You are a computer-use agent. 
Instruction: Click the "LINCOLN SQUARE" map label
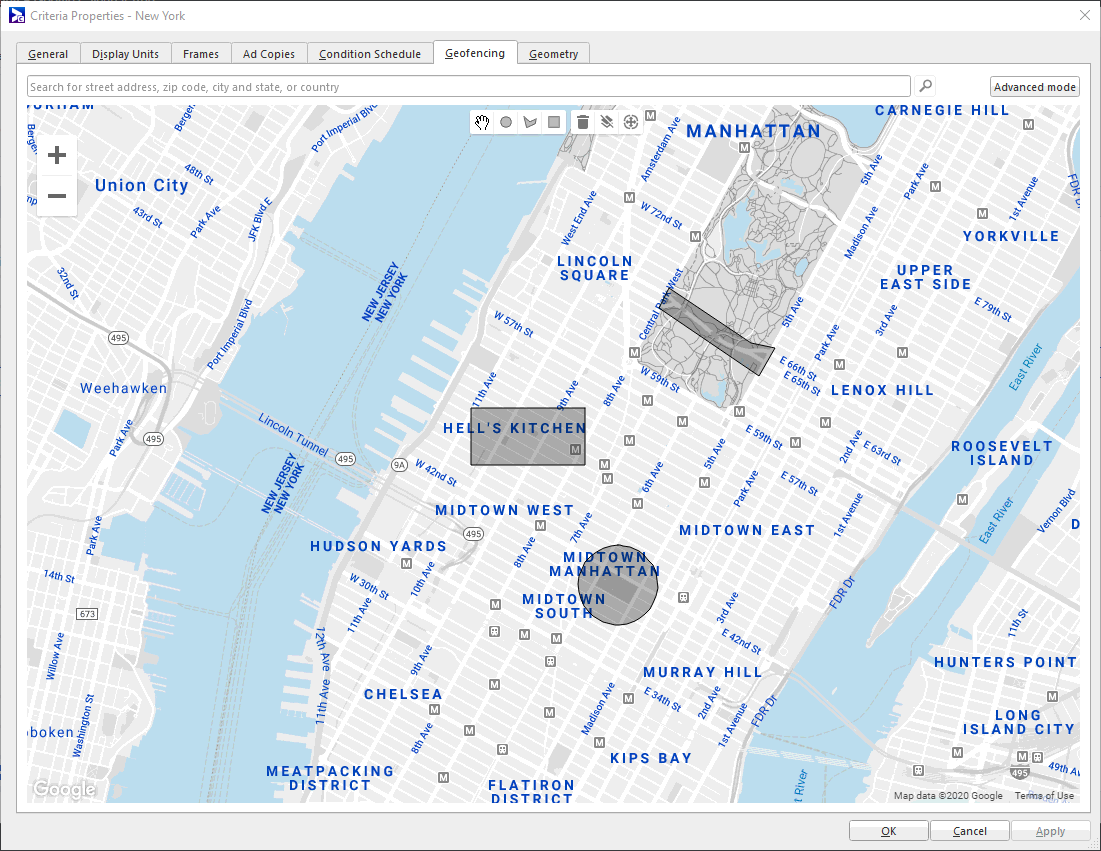click(595, 268)
